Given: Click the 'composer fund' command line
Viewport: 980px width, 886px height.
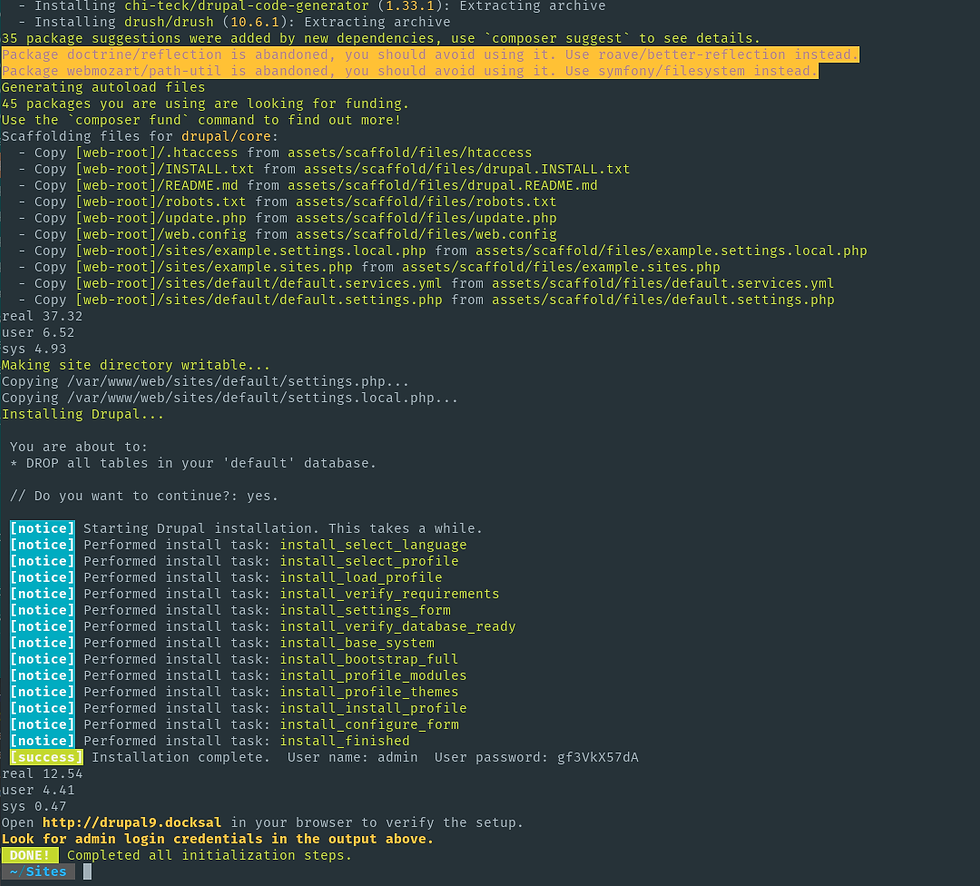Looking at the screenshot, I should (x=201, y=120).
